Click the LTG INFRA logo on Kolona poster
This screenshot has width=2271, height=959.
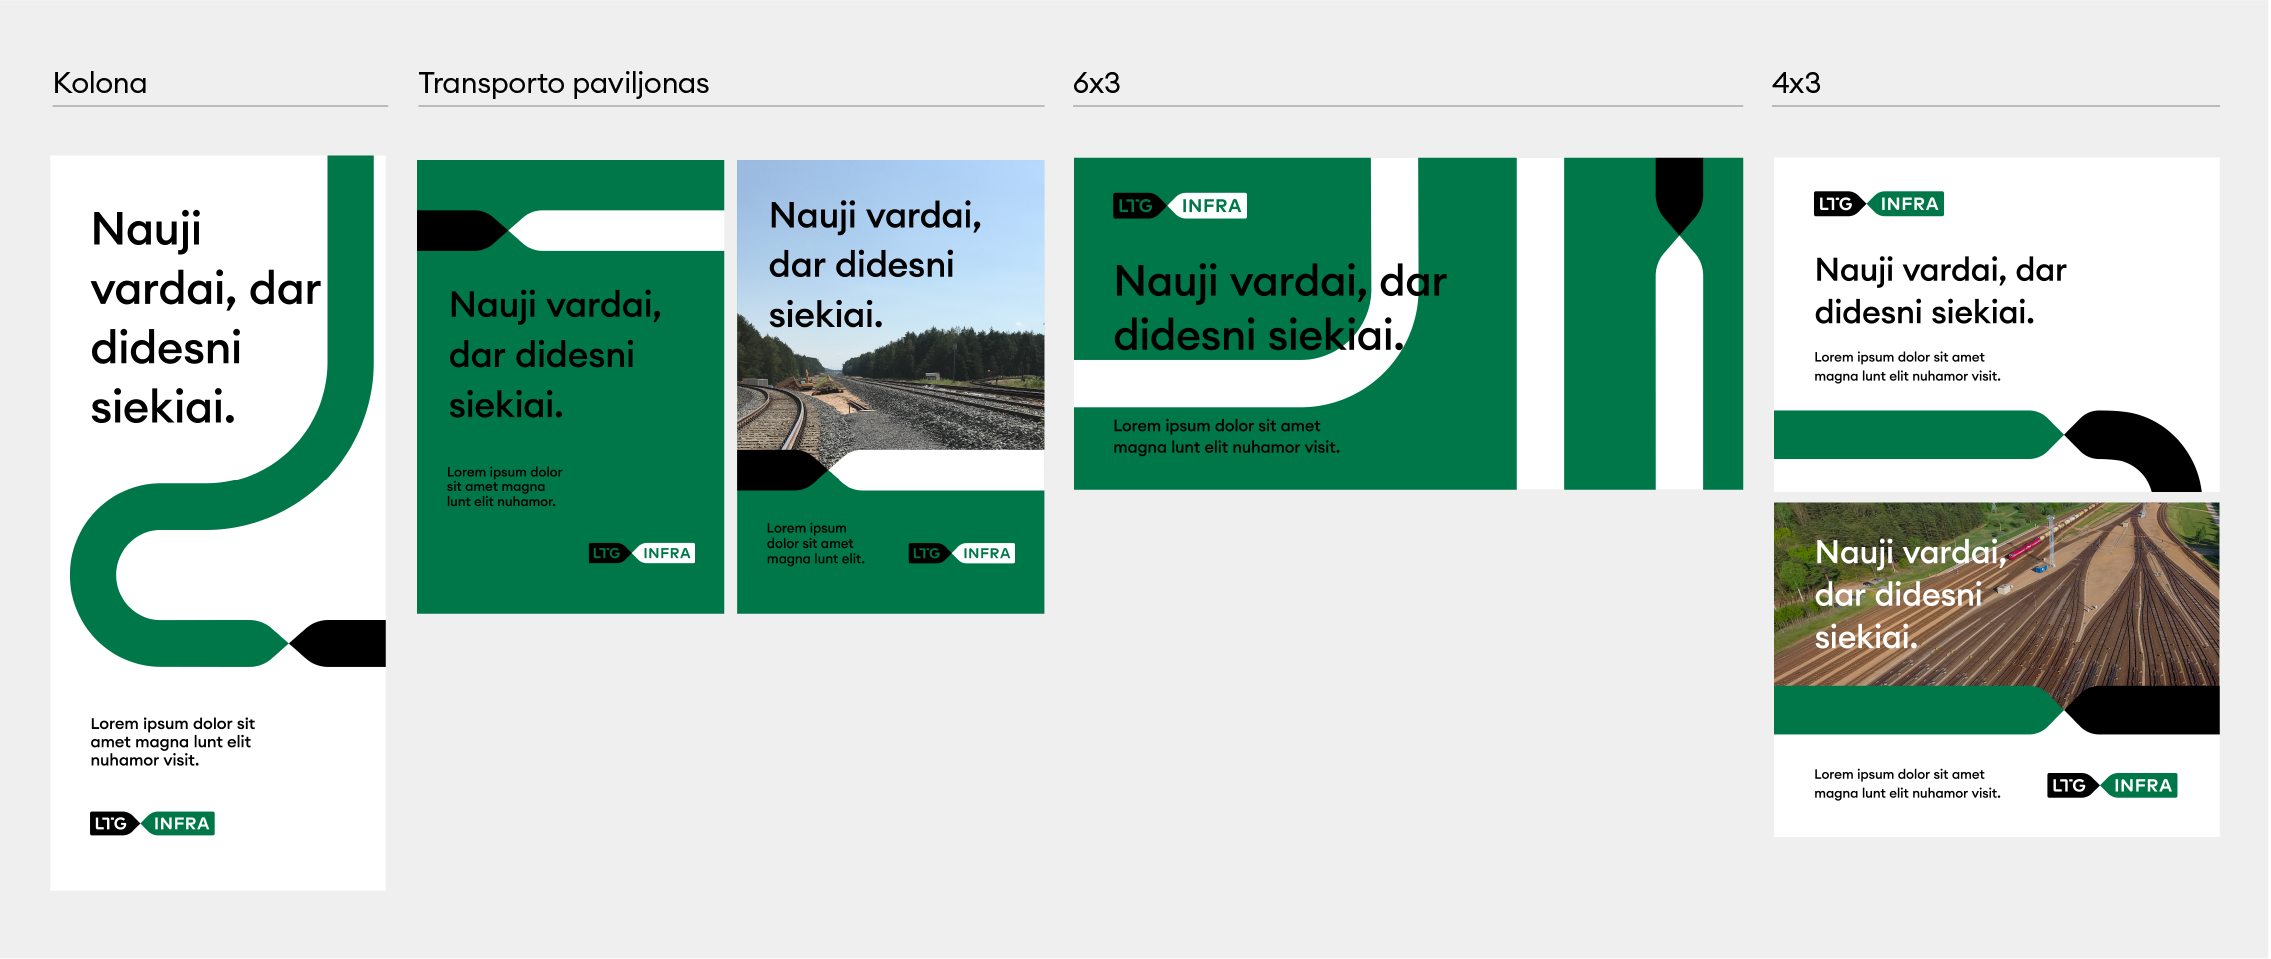pos(152,823)
